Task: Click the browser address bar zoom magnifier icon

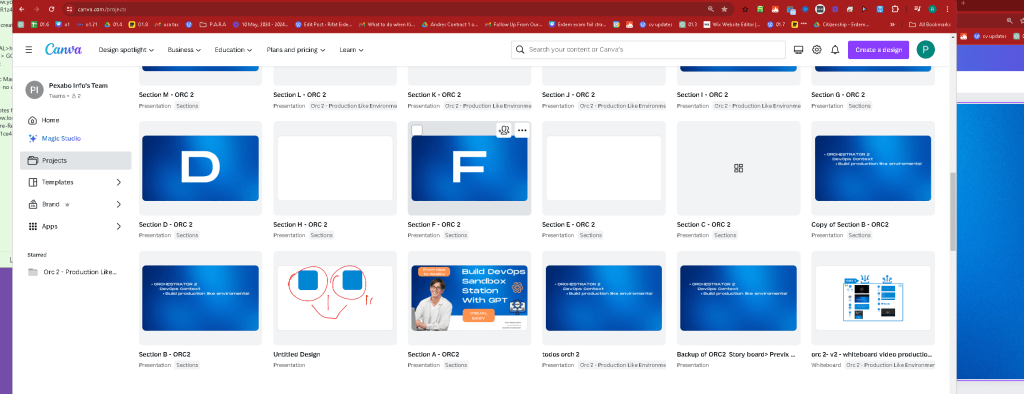Action: pyautogui.click(x=711, y=9)
